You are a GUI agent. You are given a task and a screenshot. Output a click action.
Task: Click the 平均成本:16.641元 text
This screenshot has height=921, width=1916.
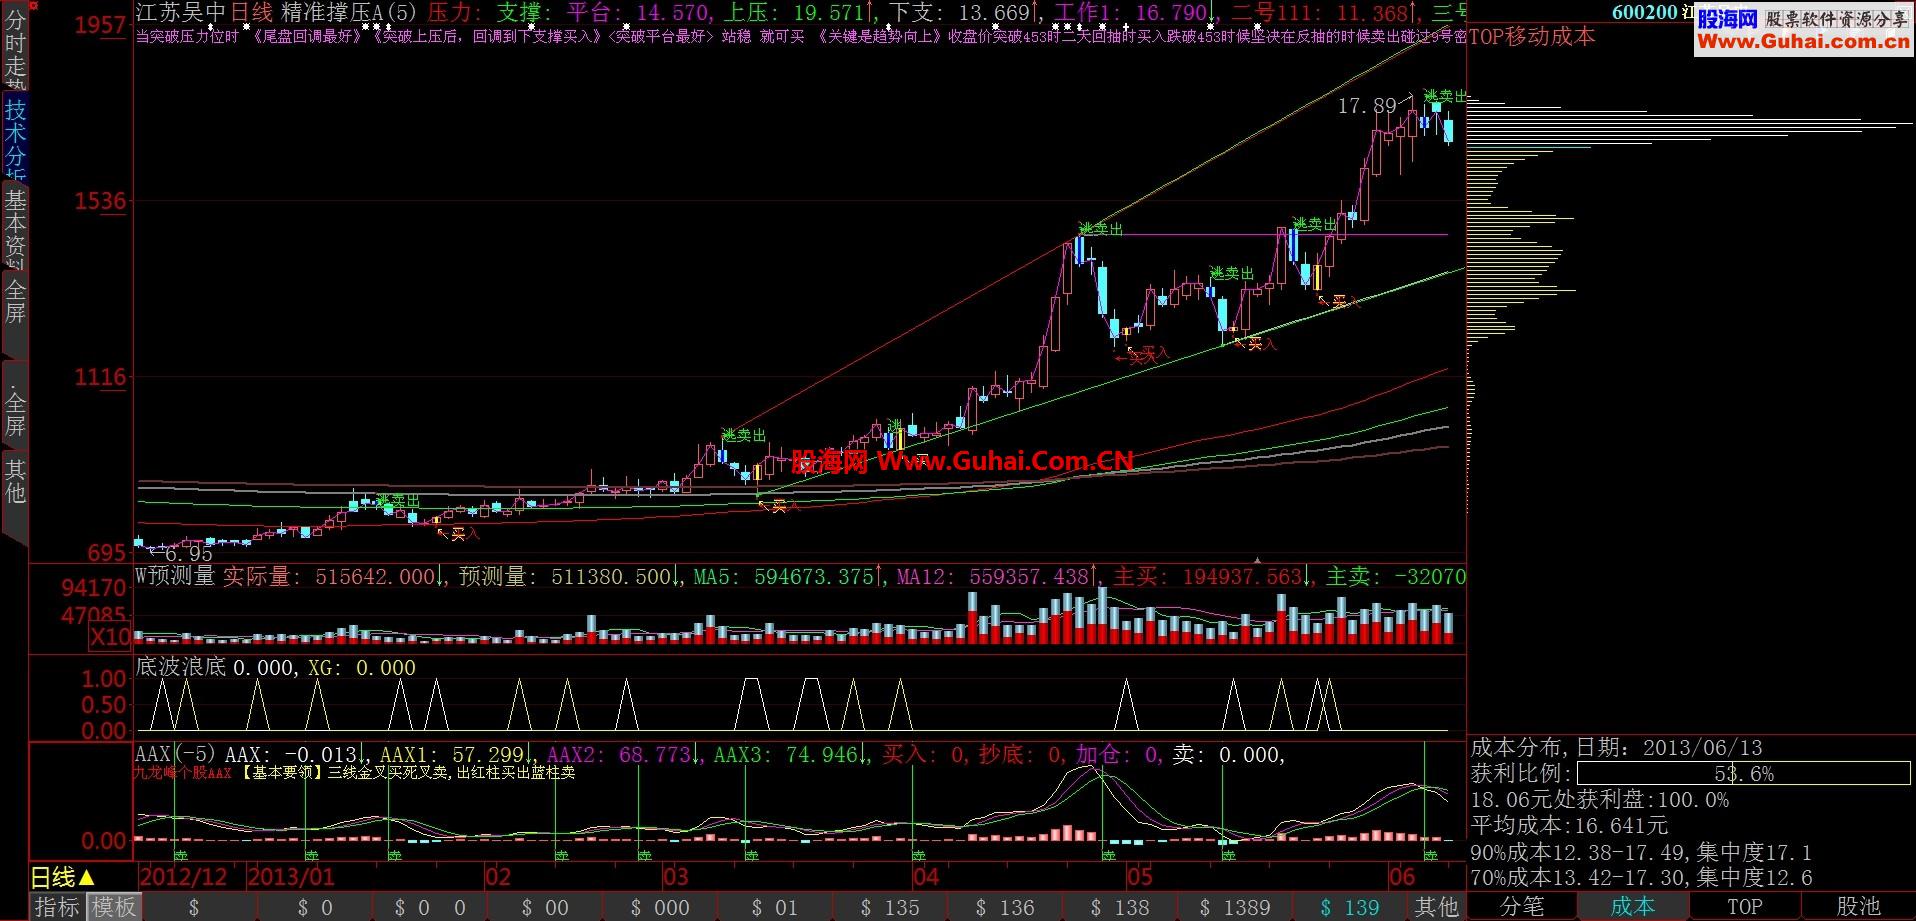[x=1570, y=826]
